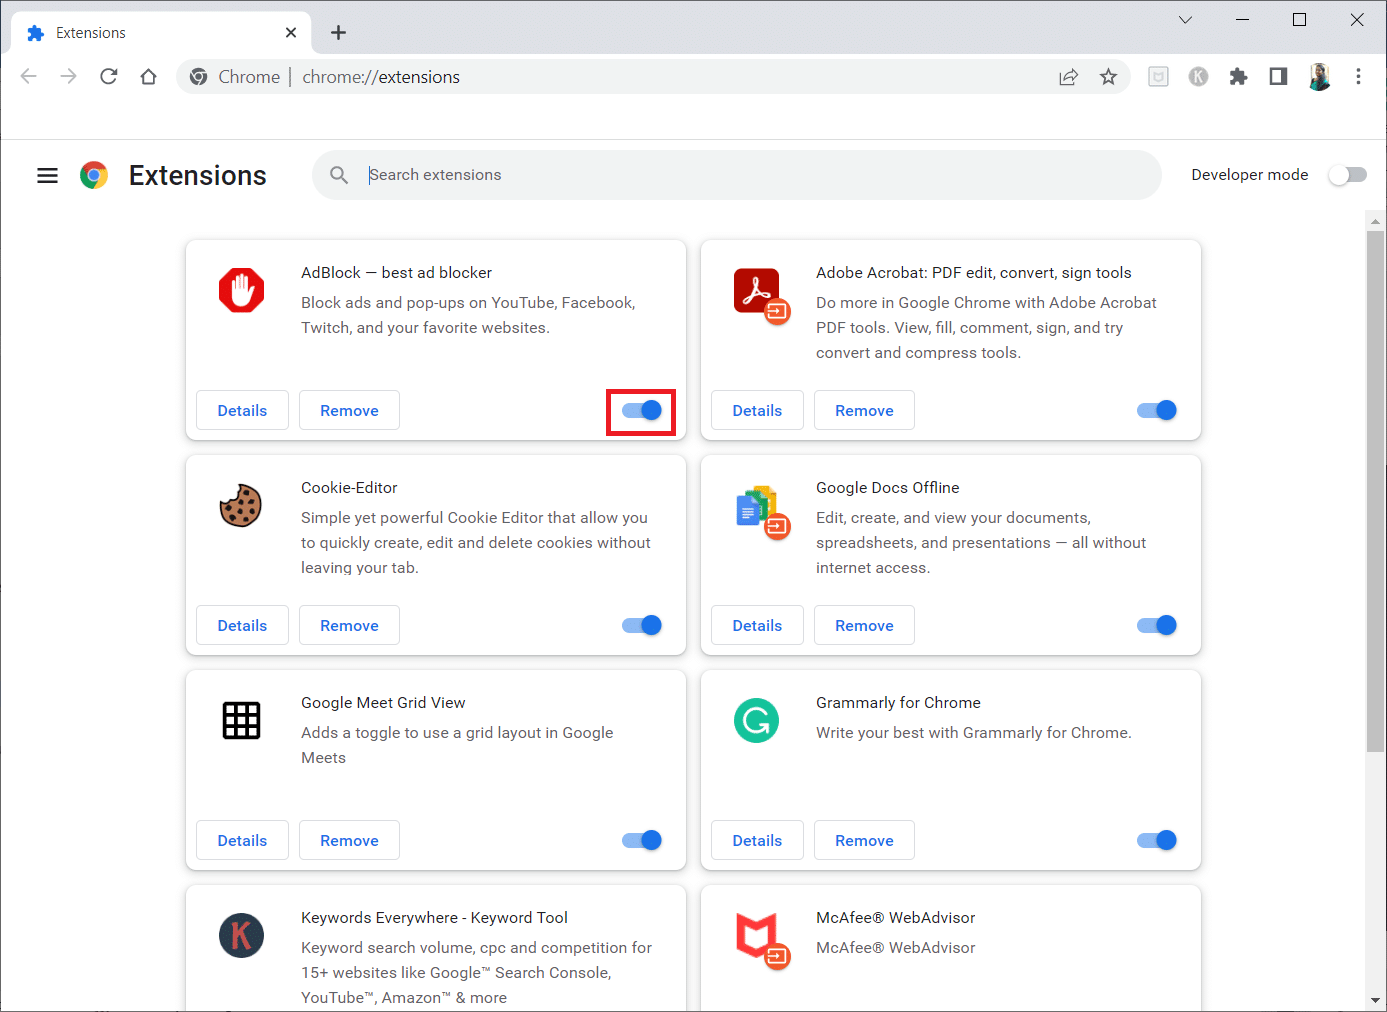Remove Google Docs Offline extension
The width and height of the screenshot is (1387, 1012).
pyautogui.click(x=864, y=625)
